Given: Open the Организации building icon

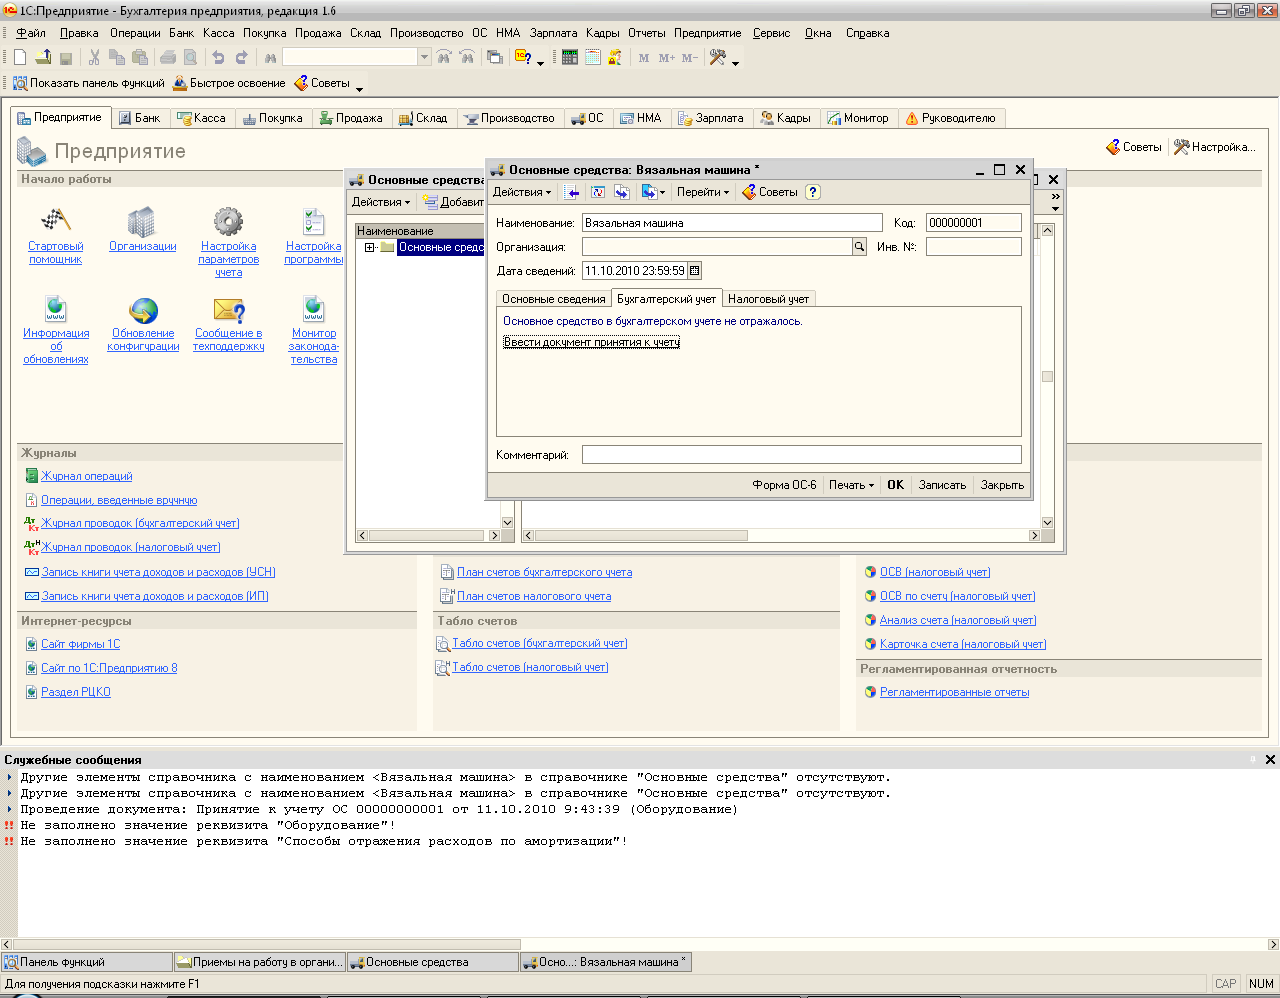Looking at the screenshot, I should [142, 222].
